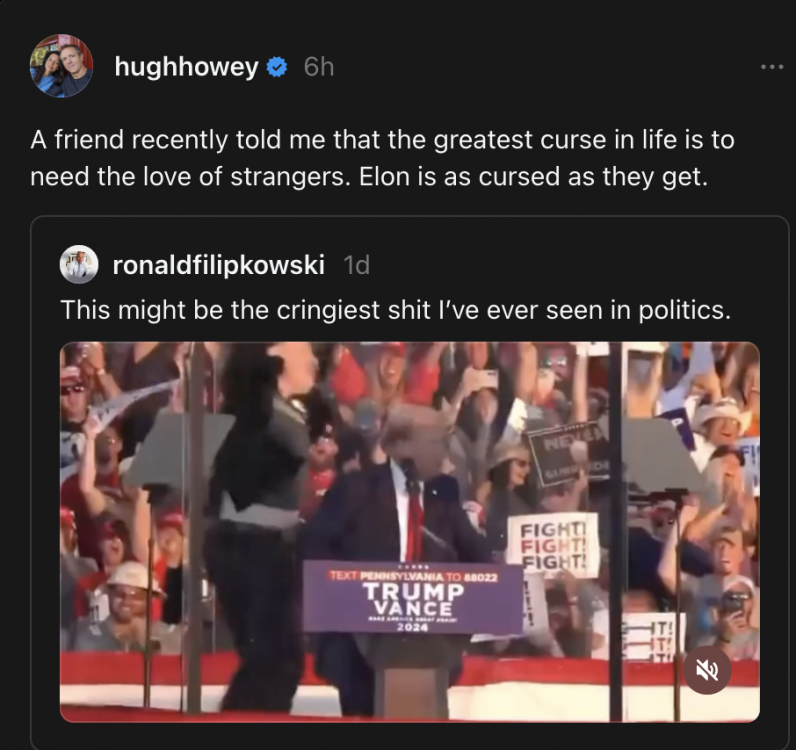Click the 1d quoted post timestamp
796x750 pixels.
click(x=356, y=265)
